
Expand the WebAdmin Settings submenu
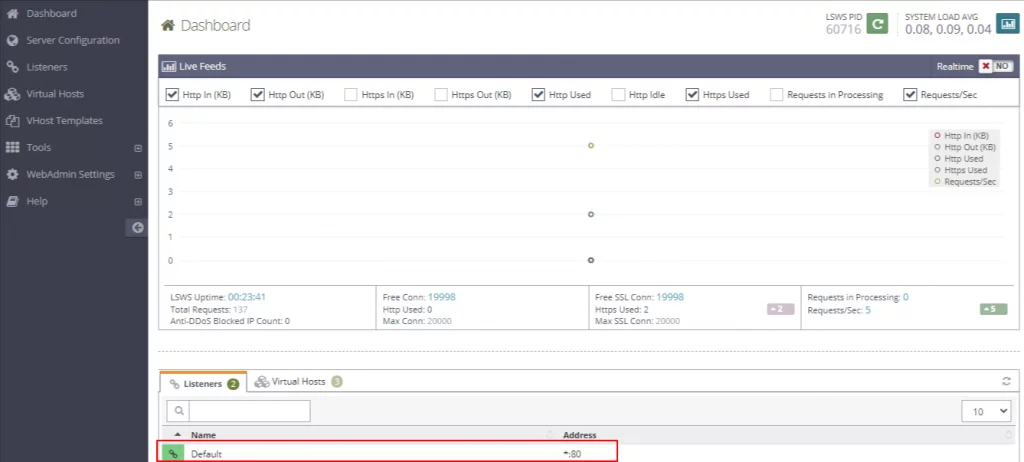tap(138, 175)
